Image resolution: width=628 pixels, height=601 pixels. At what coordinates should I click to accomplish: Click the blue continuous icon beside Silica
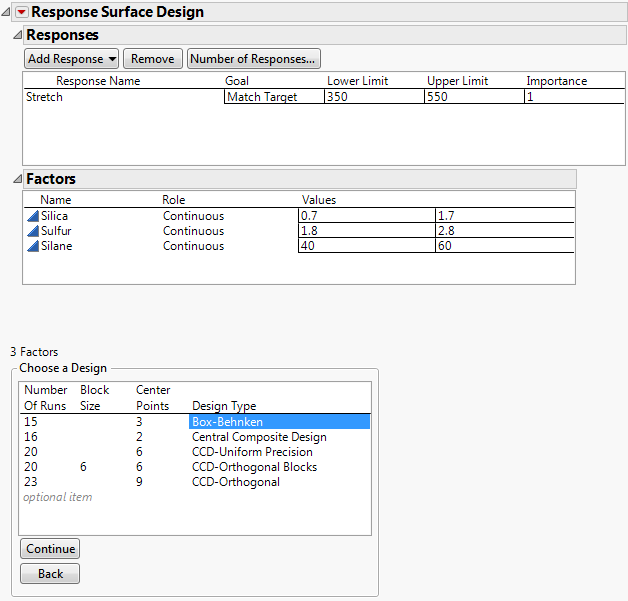click(x=32, y=216)
